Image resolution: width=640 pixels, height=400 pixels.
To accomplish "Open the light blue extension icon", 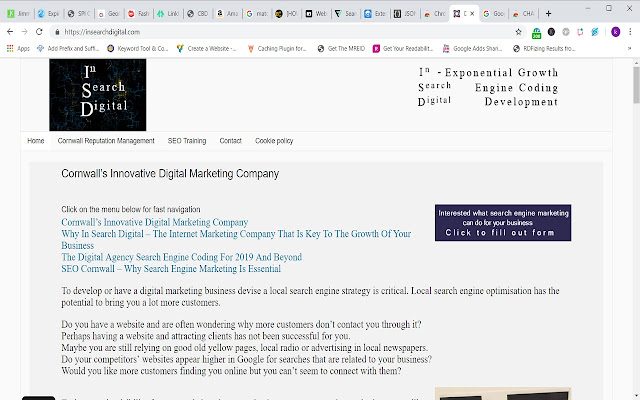I will tap(595, 32).
